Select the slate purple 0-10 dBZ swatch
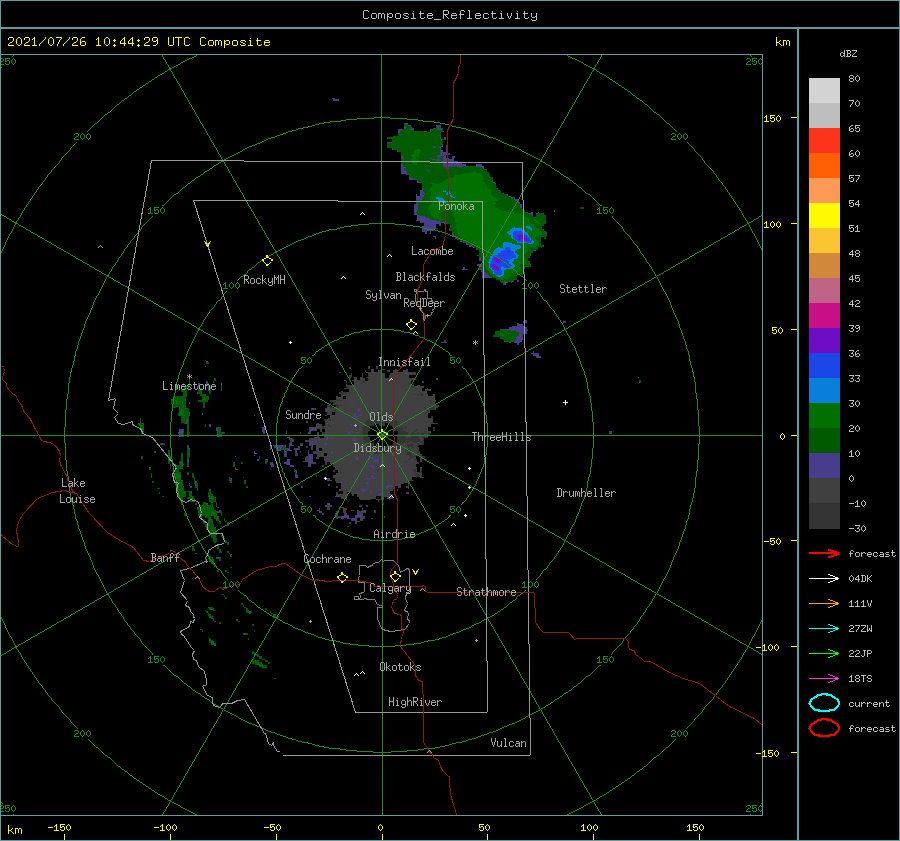 (x=824, y=466)
